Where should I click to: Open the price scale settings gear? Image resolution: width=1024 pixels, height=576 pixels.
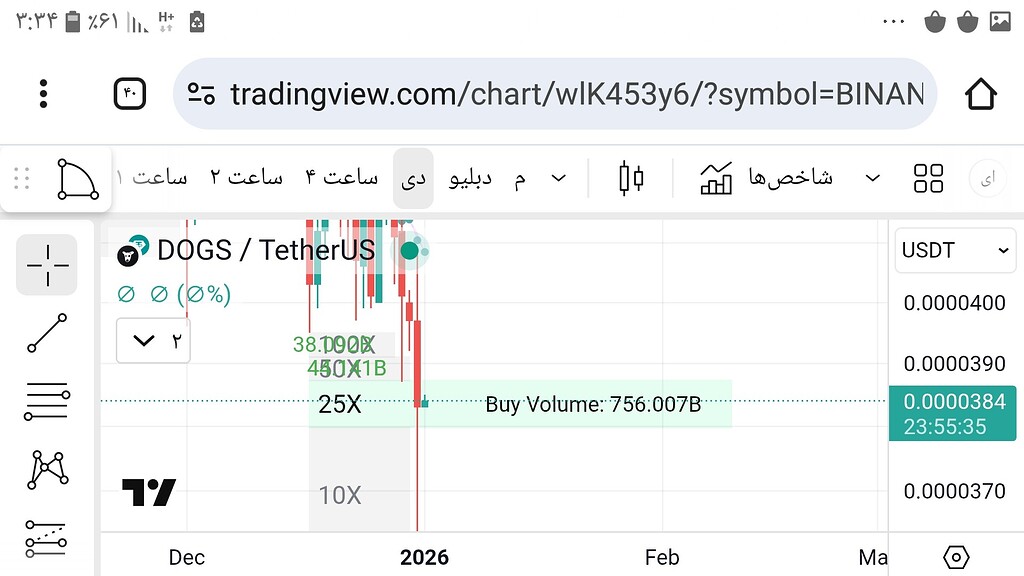(955, 557)
